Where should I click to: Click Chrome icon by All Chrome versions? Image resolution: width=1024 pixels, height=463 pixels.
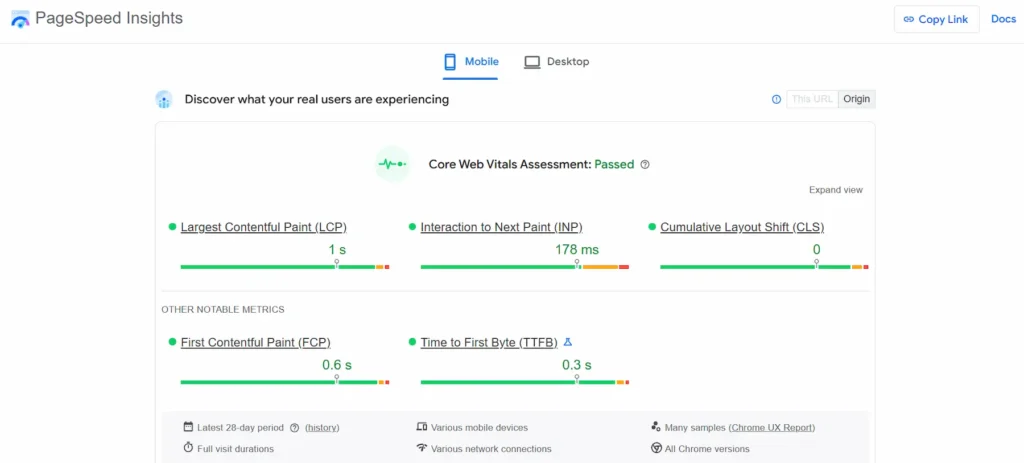coord(656,448)
